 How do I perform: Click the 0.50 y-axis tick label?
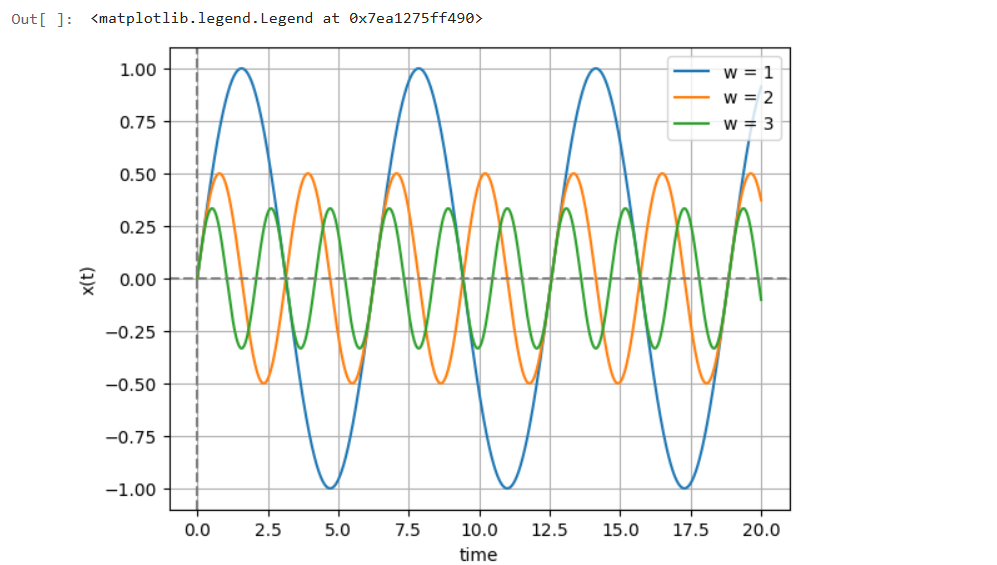(138, 175)
